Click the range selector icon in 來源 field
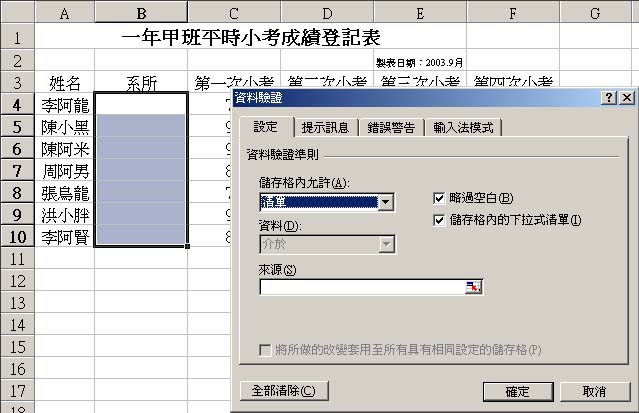This screenshot has height=413, width=639. 473,288
